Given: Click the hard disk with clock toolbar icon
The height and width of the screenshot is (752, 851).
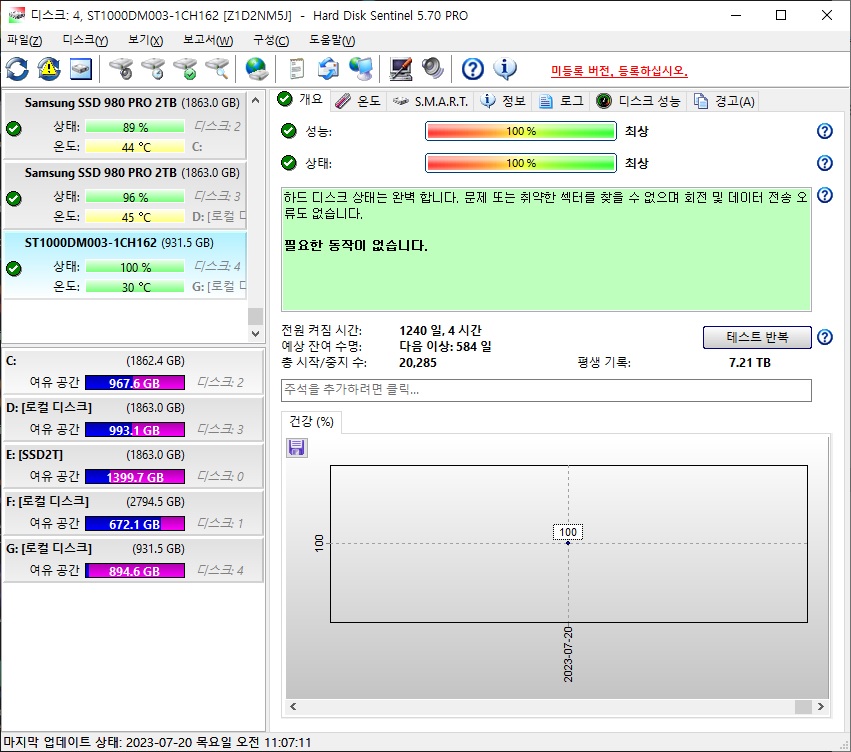Looking at the screenshot, I should coord(153,69).
